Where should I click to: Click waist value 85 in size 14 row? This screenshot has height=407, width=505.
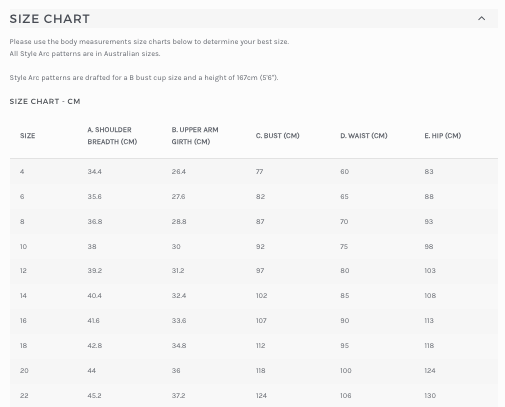[345, 296]
